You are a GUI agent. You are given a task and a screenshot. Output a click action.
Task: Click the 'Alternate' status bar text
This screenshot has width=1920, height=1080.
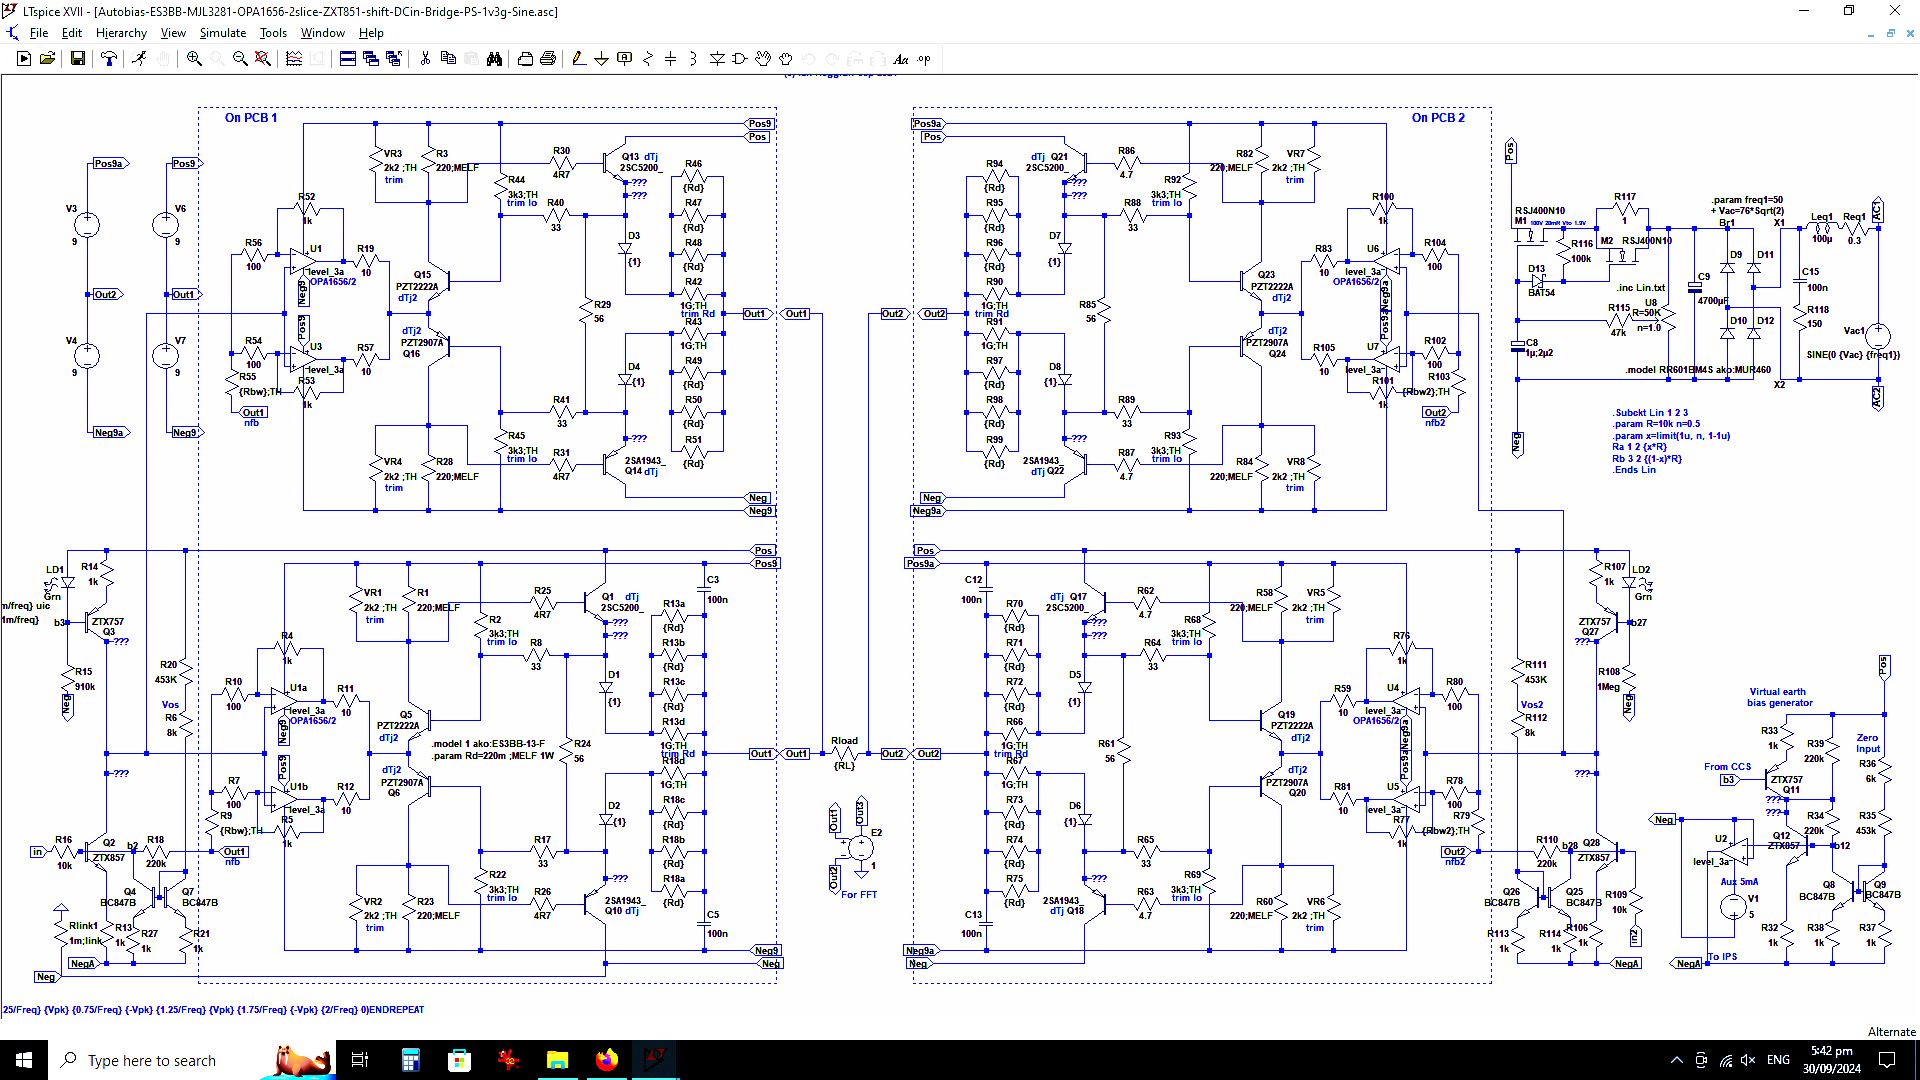click(x=1891, y=1032)
